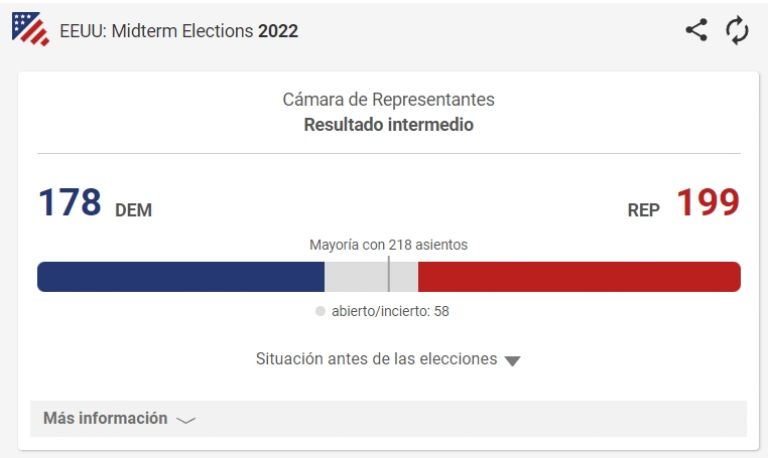Click the 218 majority marker line
768x458 pixels.
388,274
